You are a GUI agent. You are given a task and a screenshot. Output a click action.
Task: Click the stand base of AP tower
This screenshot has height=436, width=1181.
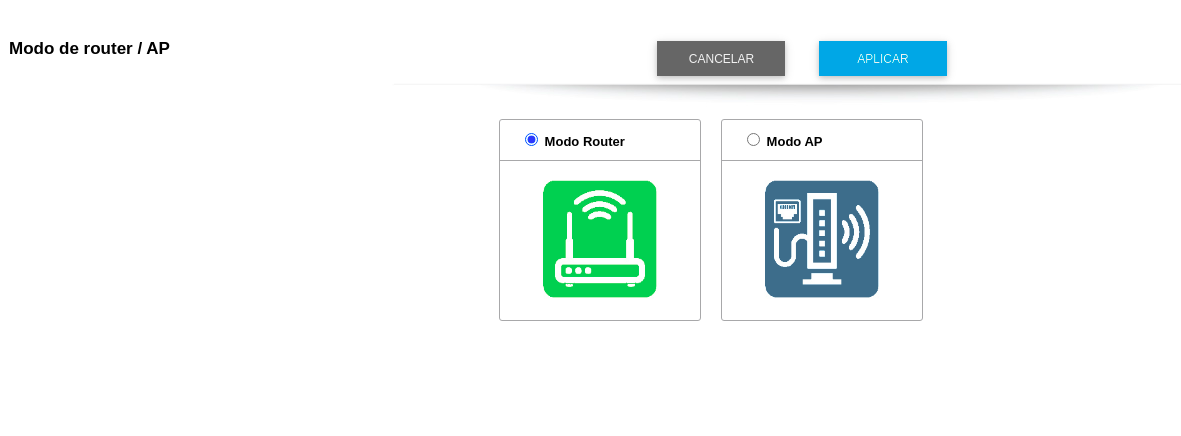(822, 279)
